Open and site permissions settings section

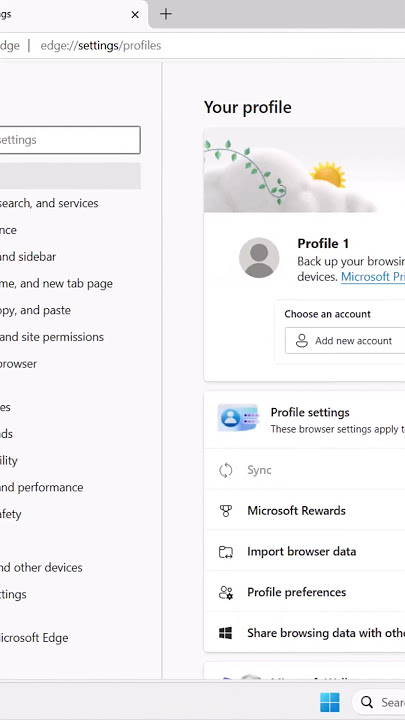coord(51,337)
